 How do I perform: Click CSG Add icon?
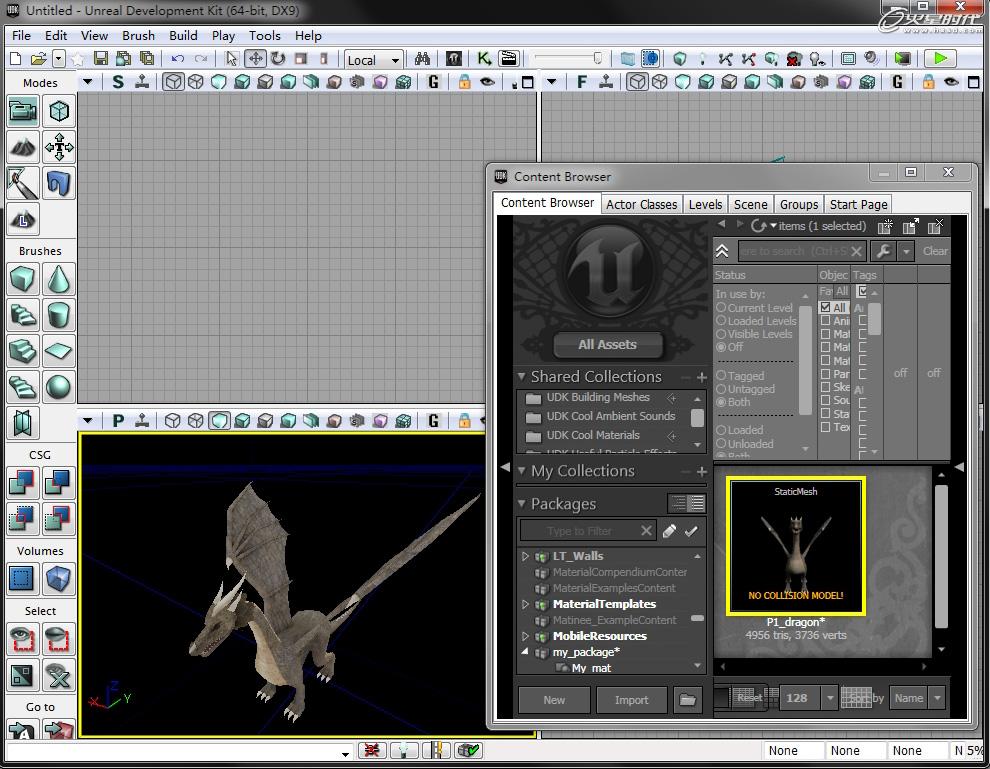(x=23, y=482)
